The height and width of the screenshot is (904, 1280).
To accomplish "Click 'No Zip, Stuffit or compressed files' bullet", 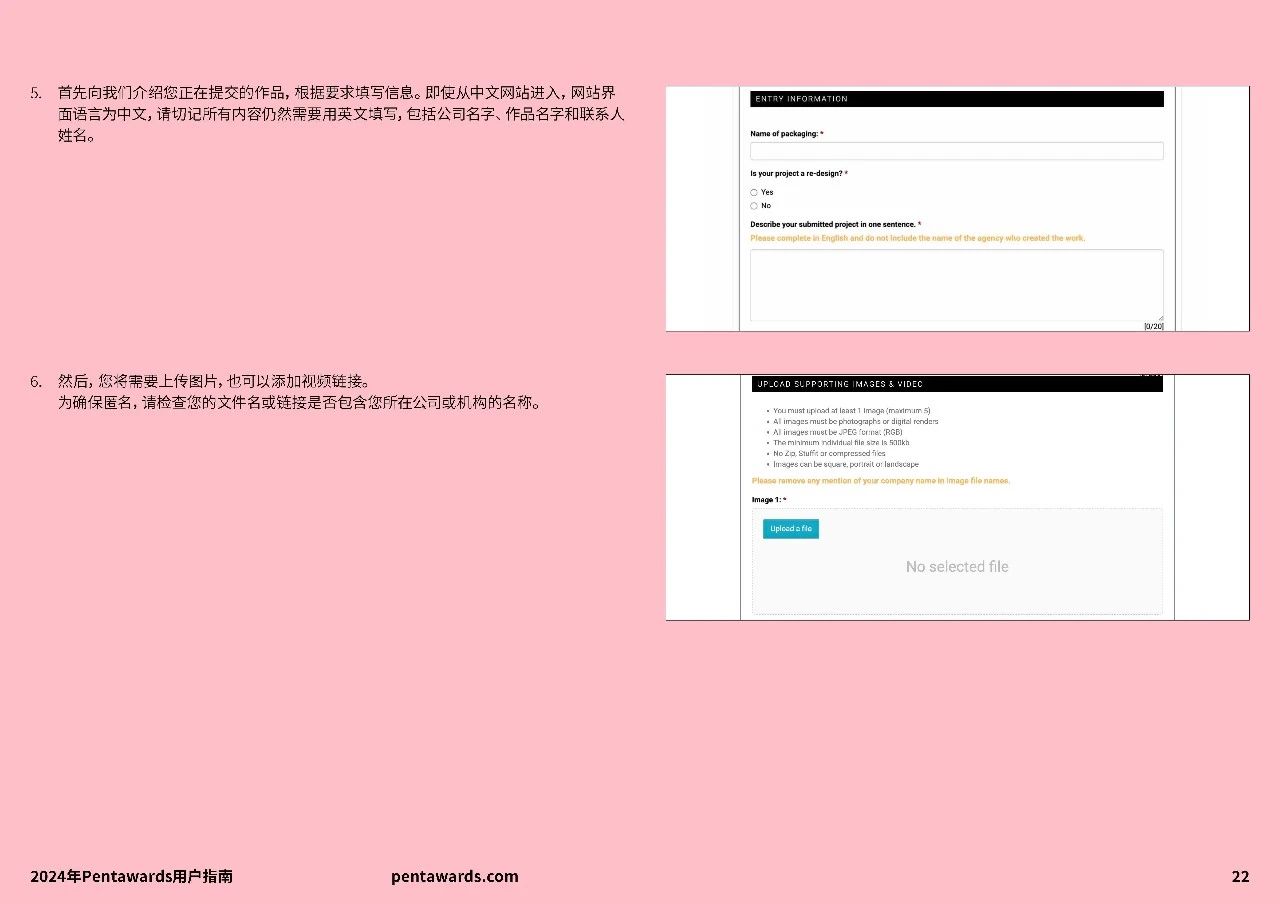I will point(829,454).
